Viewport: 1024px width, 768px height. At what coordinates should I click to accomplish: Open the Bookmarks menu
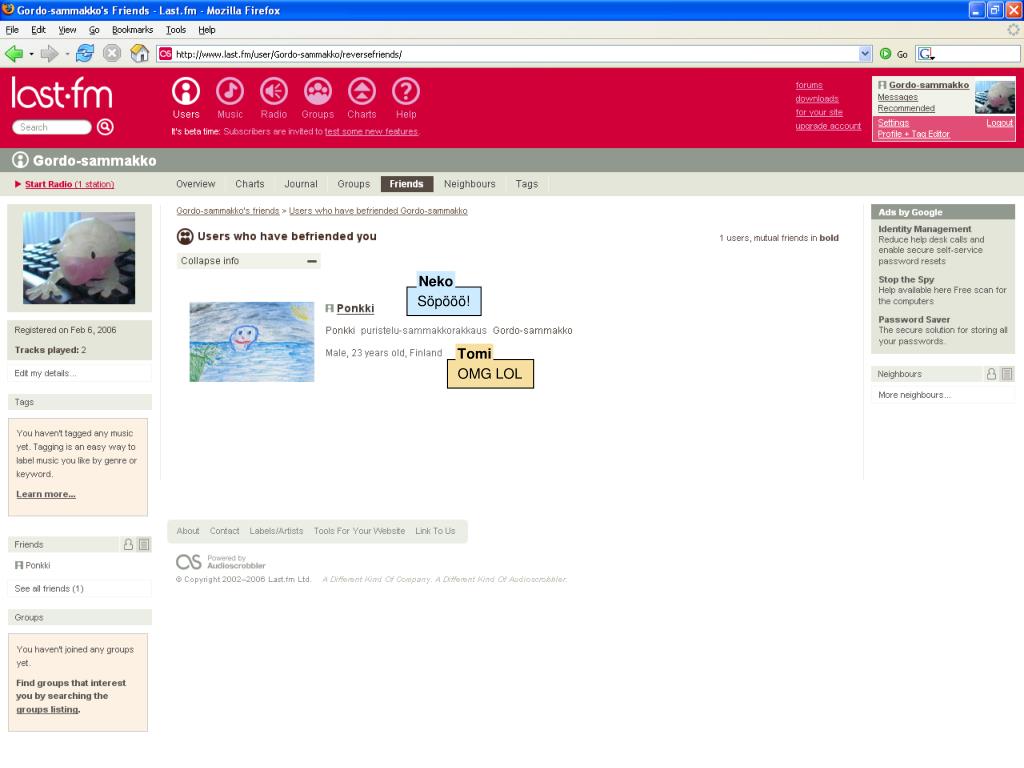(x=133, y=30)
